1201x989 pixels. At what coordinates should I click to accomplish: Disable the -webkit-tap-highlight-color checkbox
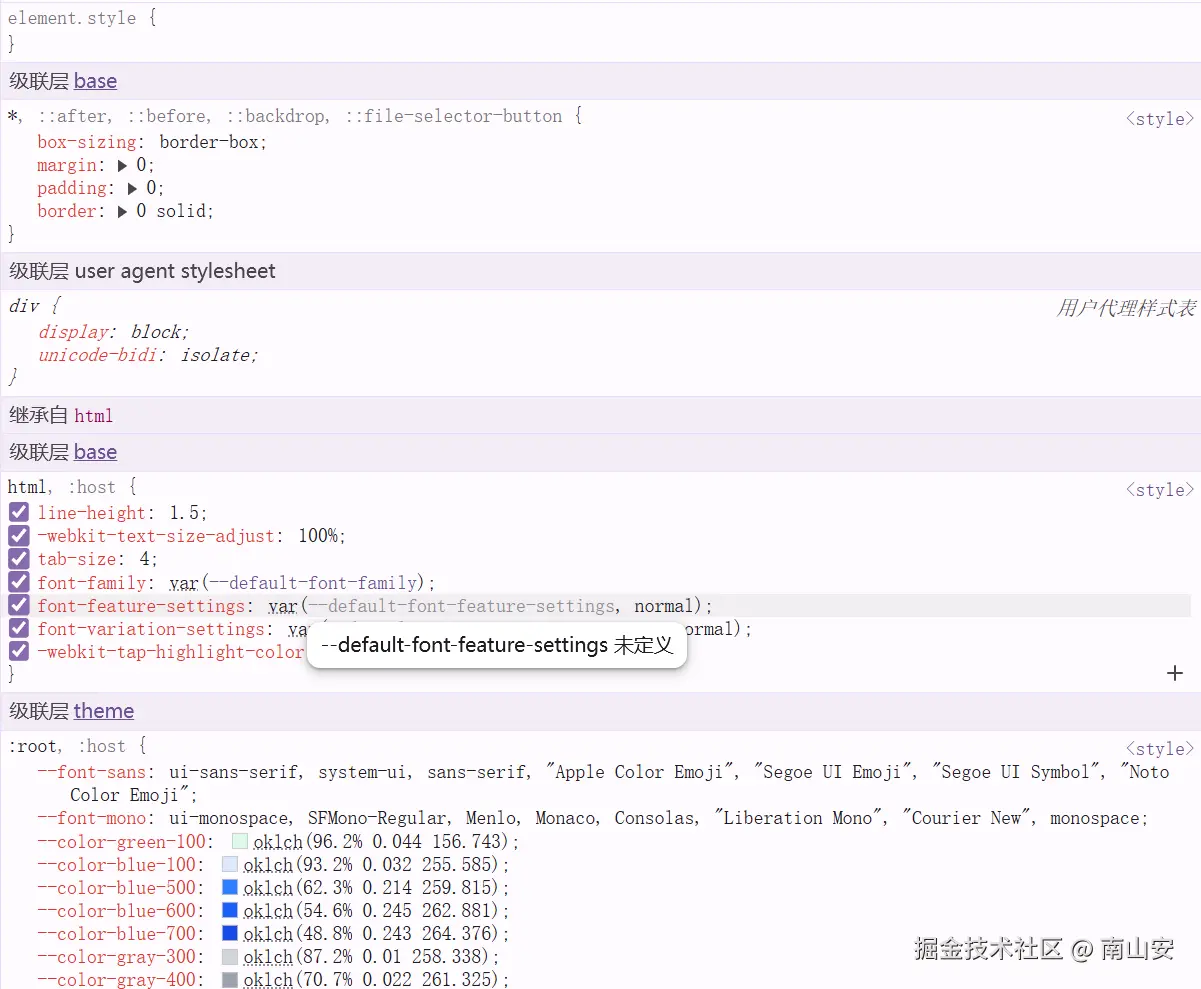[x=19, y=652]
